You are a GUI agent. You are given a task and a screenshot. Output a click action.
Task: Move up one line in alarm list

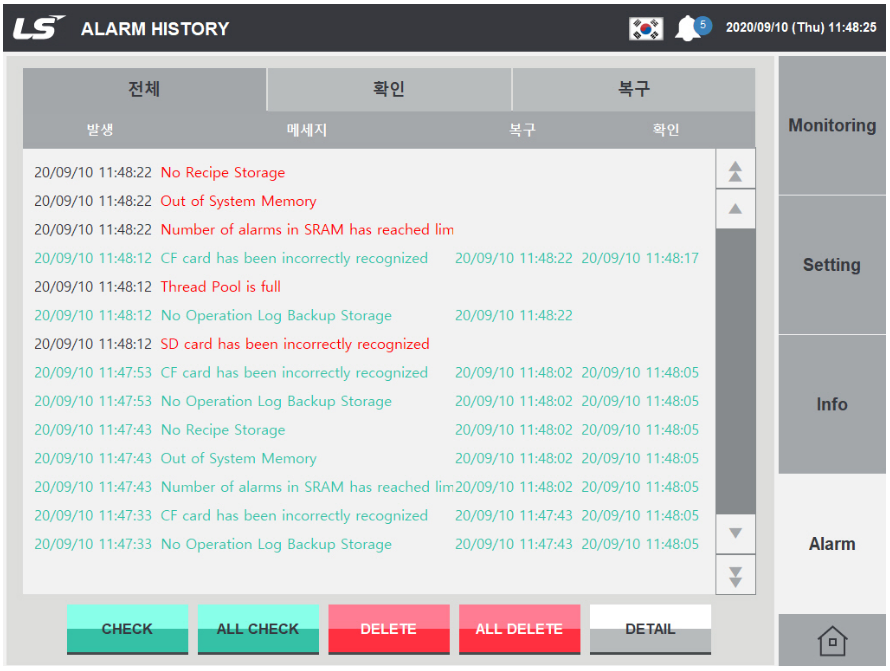[736, 209]
